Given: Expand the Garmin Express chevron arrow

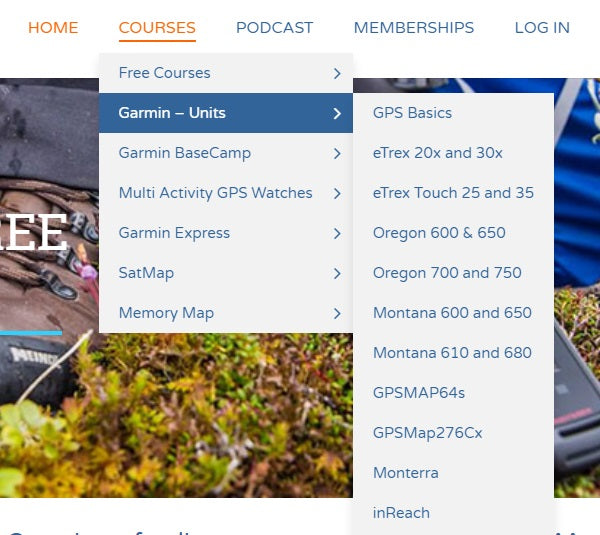Looking at the screenshot, I should click(x=337, y=233).
